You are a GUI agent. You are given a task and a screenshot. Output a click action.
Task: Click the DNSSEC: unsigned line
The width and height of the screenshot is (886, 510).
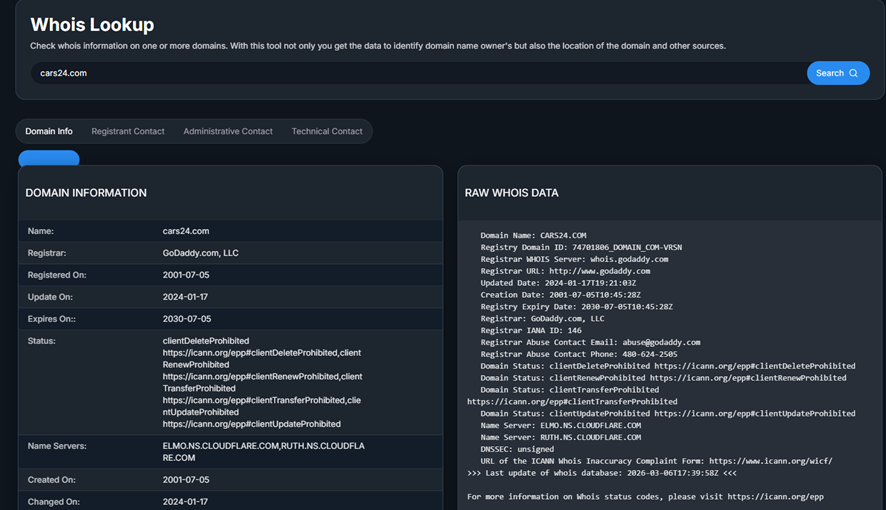[x=517, y=449]
